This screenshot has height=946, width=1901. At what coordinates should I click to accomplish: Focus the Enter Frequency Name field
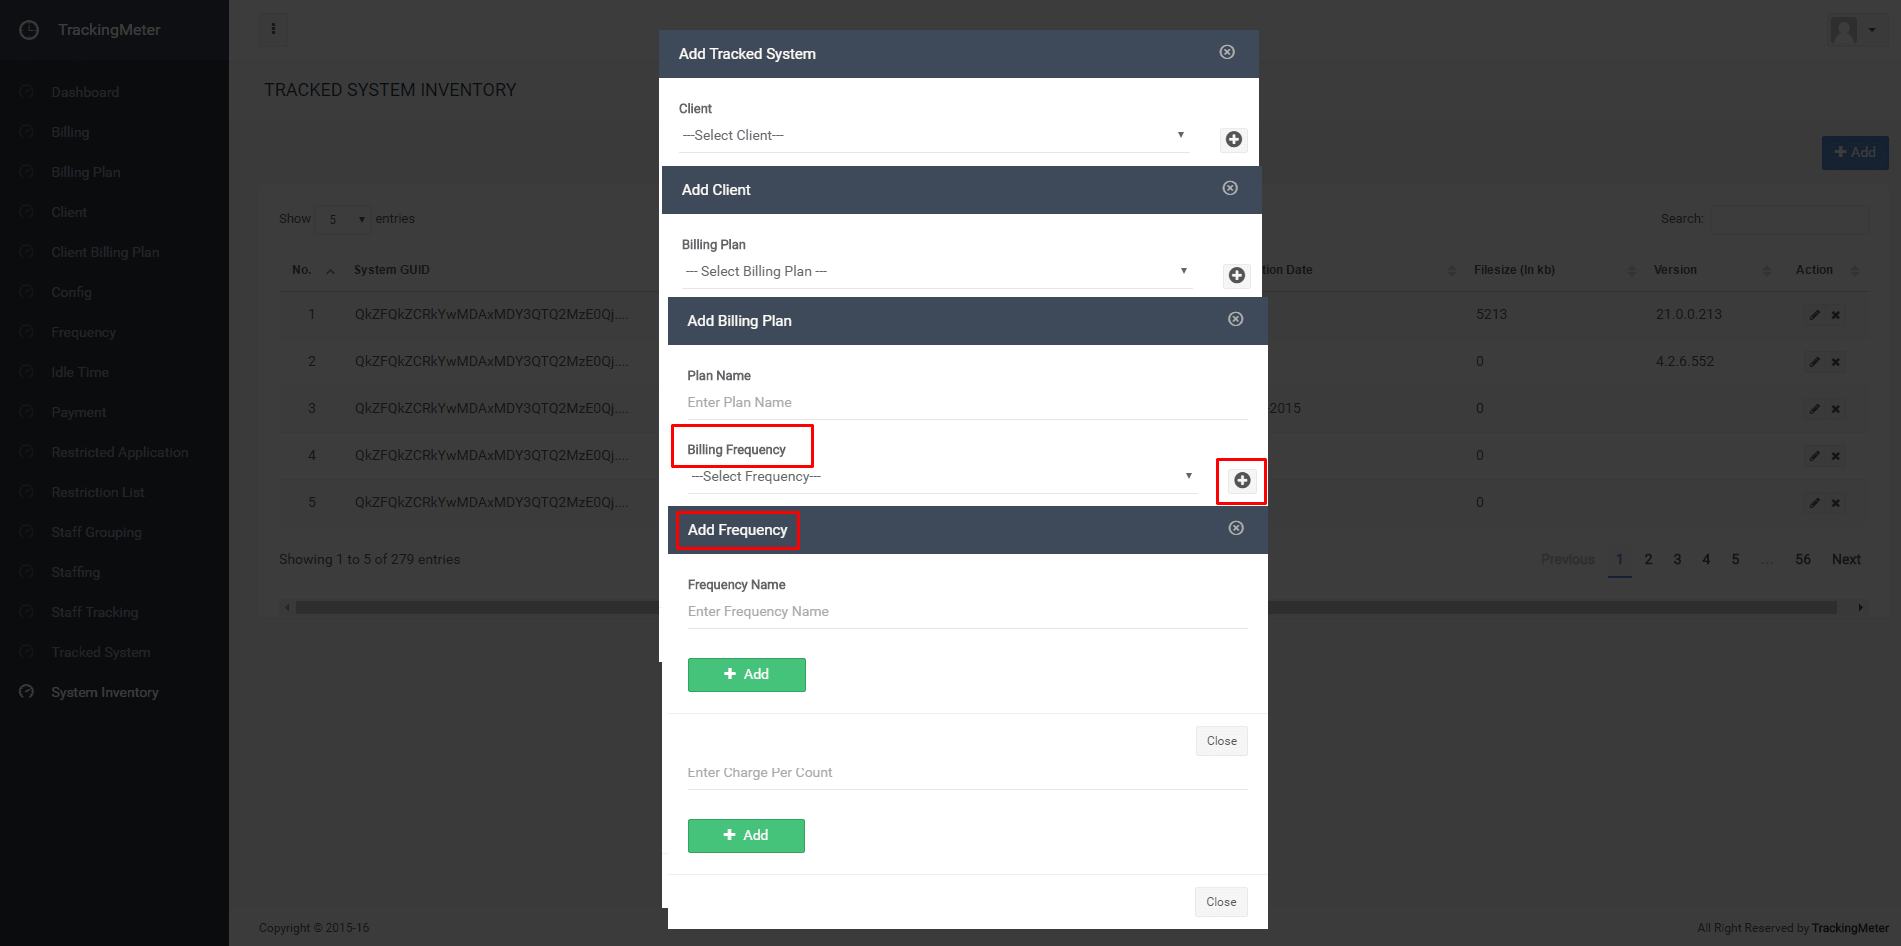[x=967, y=612]
